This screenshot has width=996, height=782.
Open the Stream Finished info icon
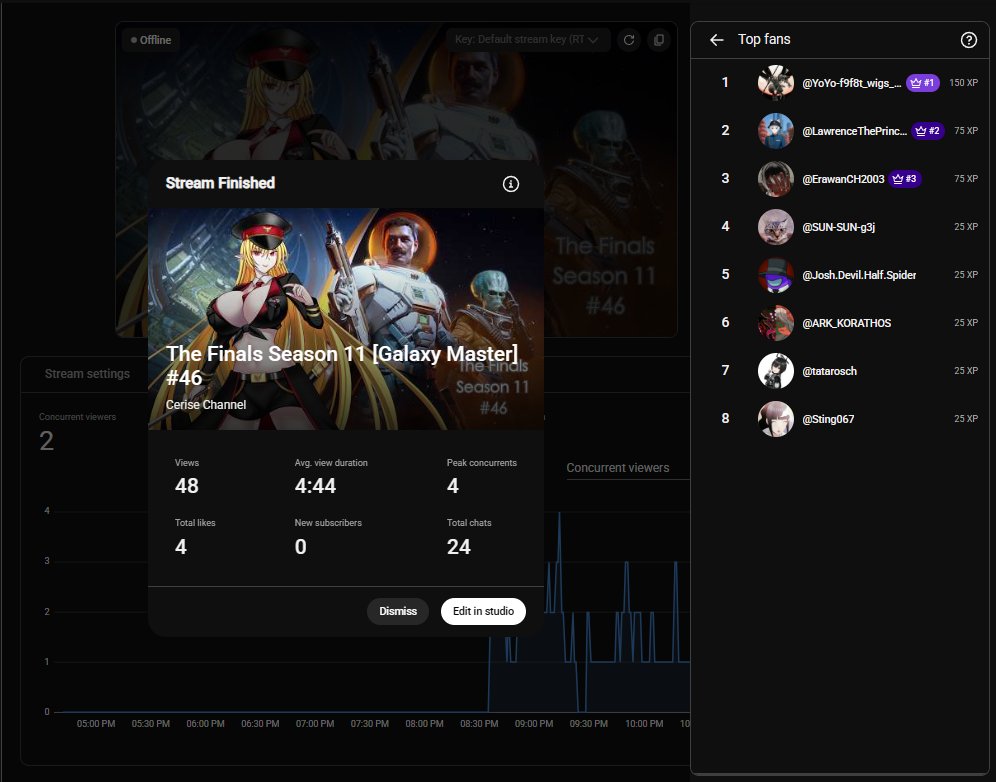pyautogui.click(x=511, y=184)
